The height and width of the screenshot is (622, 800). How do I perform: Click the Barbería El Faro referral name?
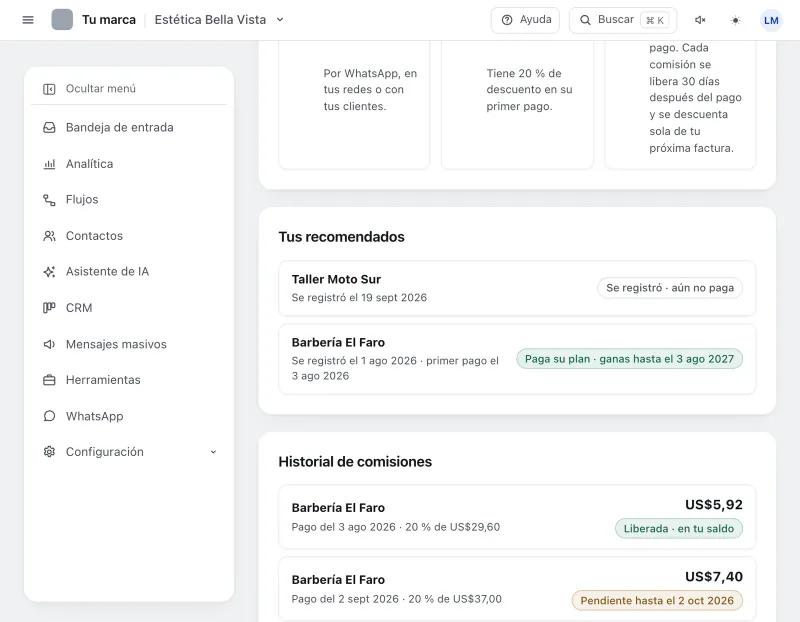[338, 342]
